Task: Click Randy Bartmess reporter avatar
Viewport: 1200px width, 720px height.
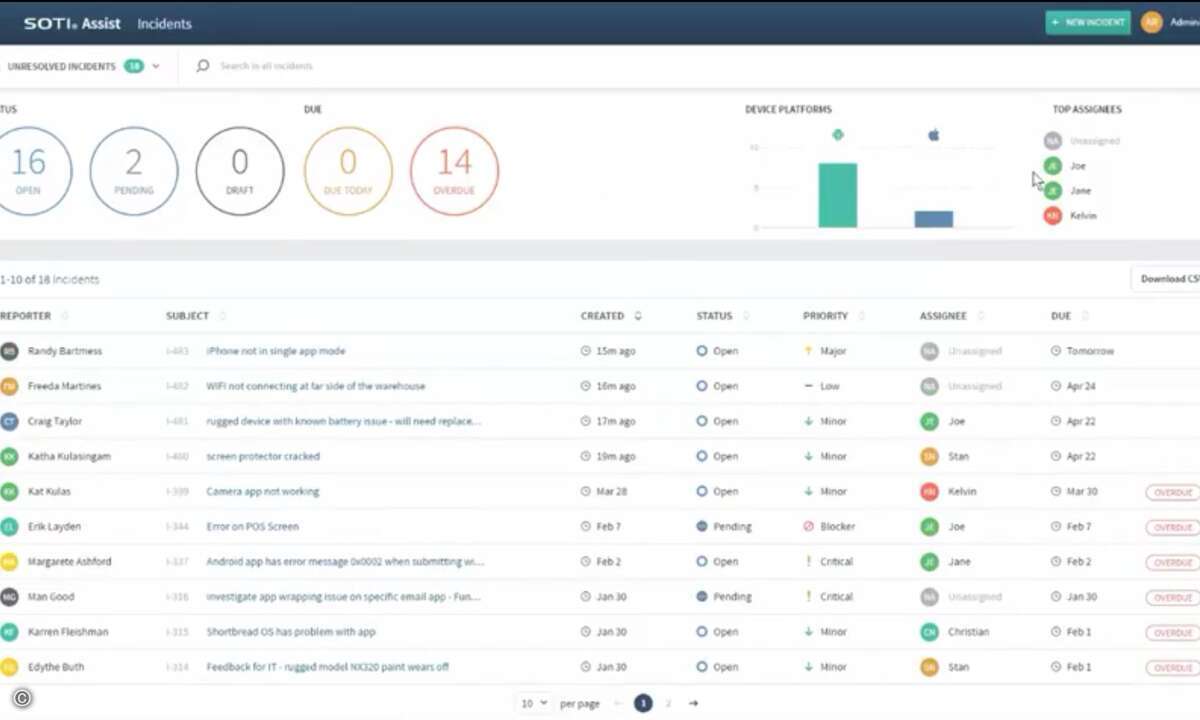Action: (x=9, y=351)
